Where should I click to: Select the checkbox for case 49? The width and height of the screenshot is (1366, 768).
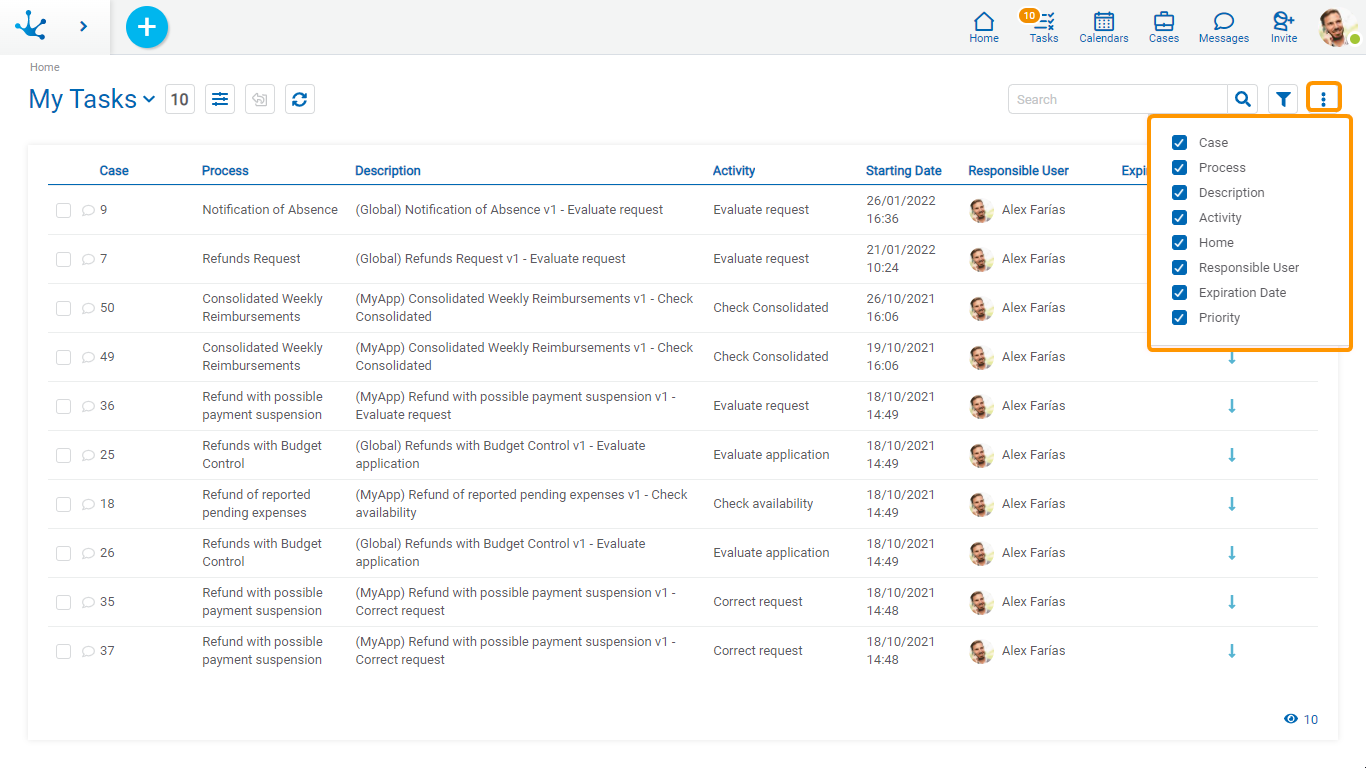point(63,357)
